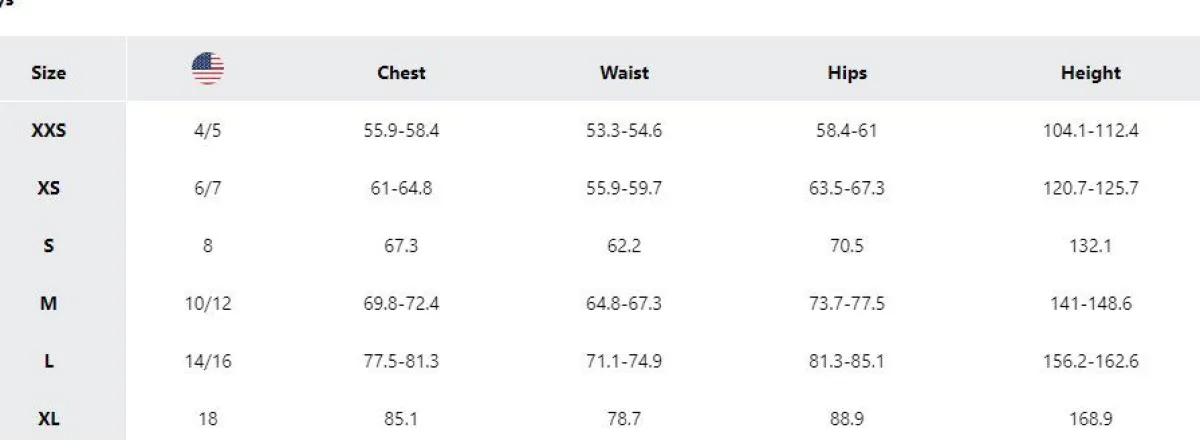Select US size 14/16 cell
Image resolution: width=1200 pixels, height=440 pixels.
[x=208, y=362]
